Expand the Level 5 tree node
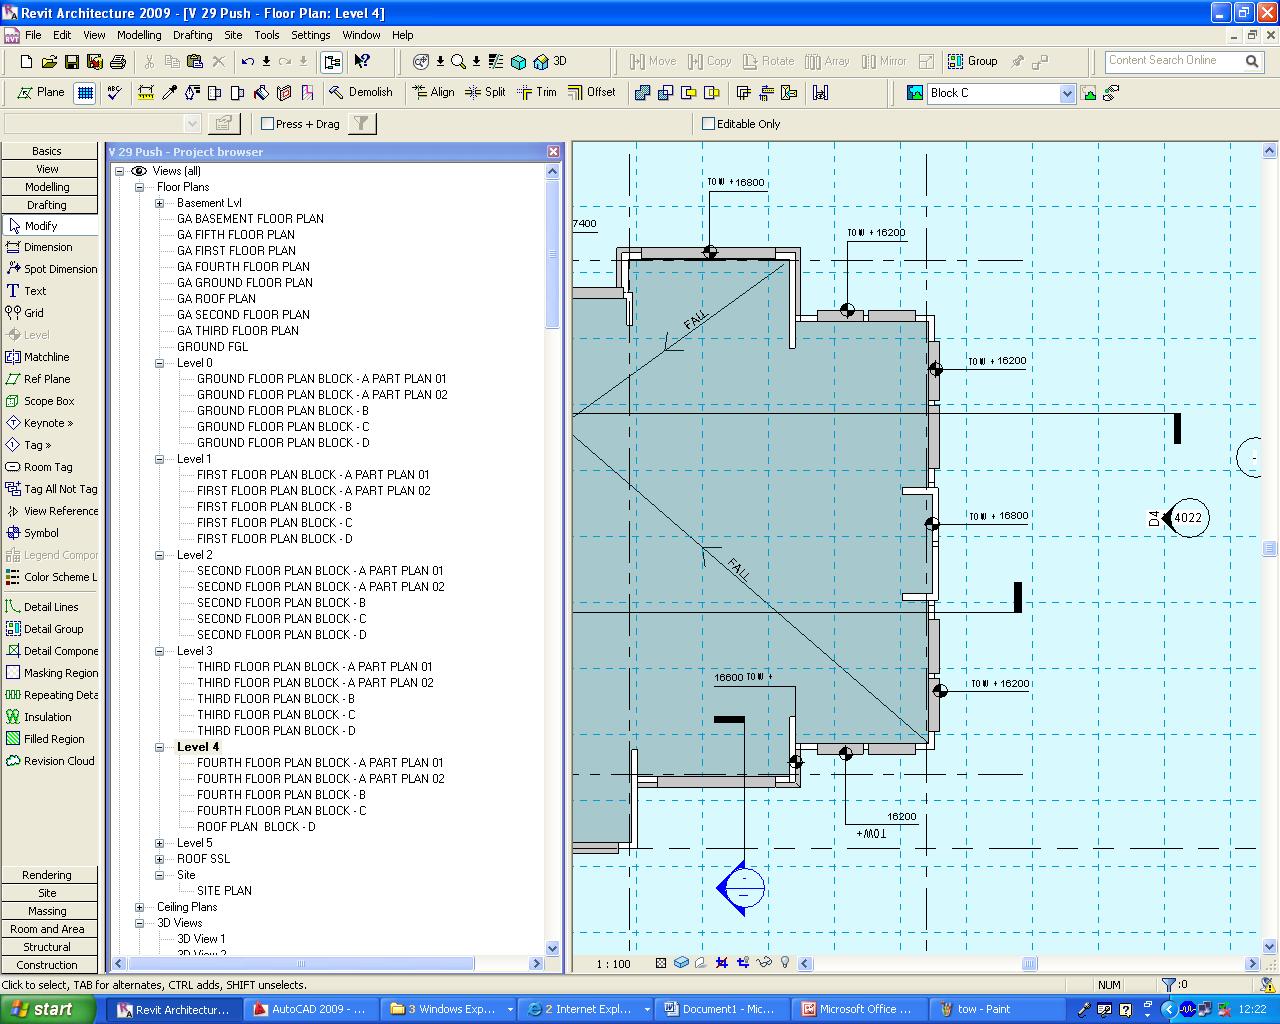The width and height of the screenshot is (1280, 1024). pyautogui.click(x=159, y=843)
